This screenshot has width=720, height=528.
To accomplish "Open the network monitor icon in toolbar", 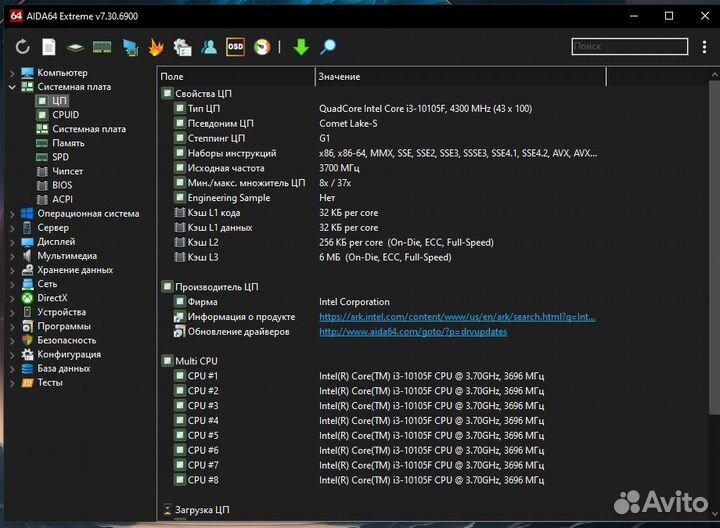I will (x=130, y=47).
